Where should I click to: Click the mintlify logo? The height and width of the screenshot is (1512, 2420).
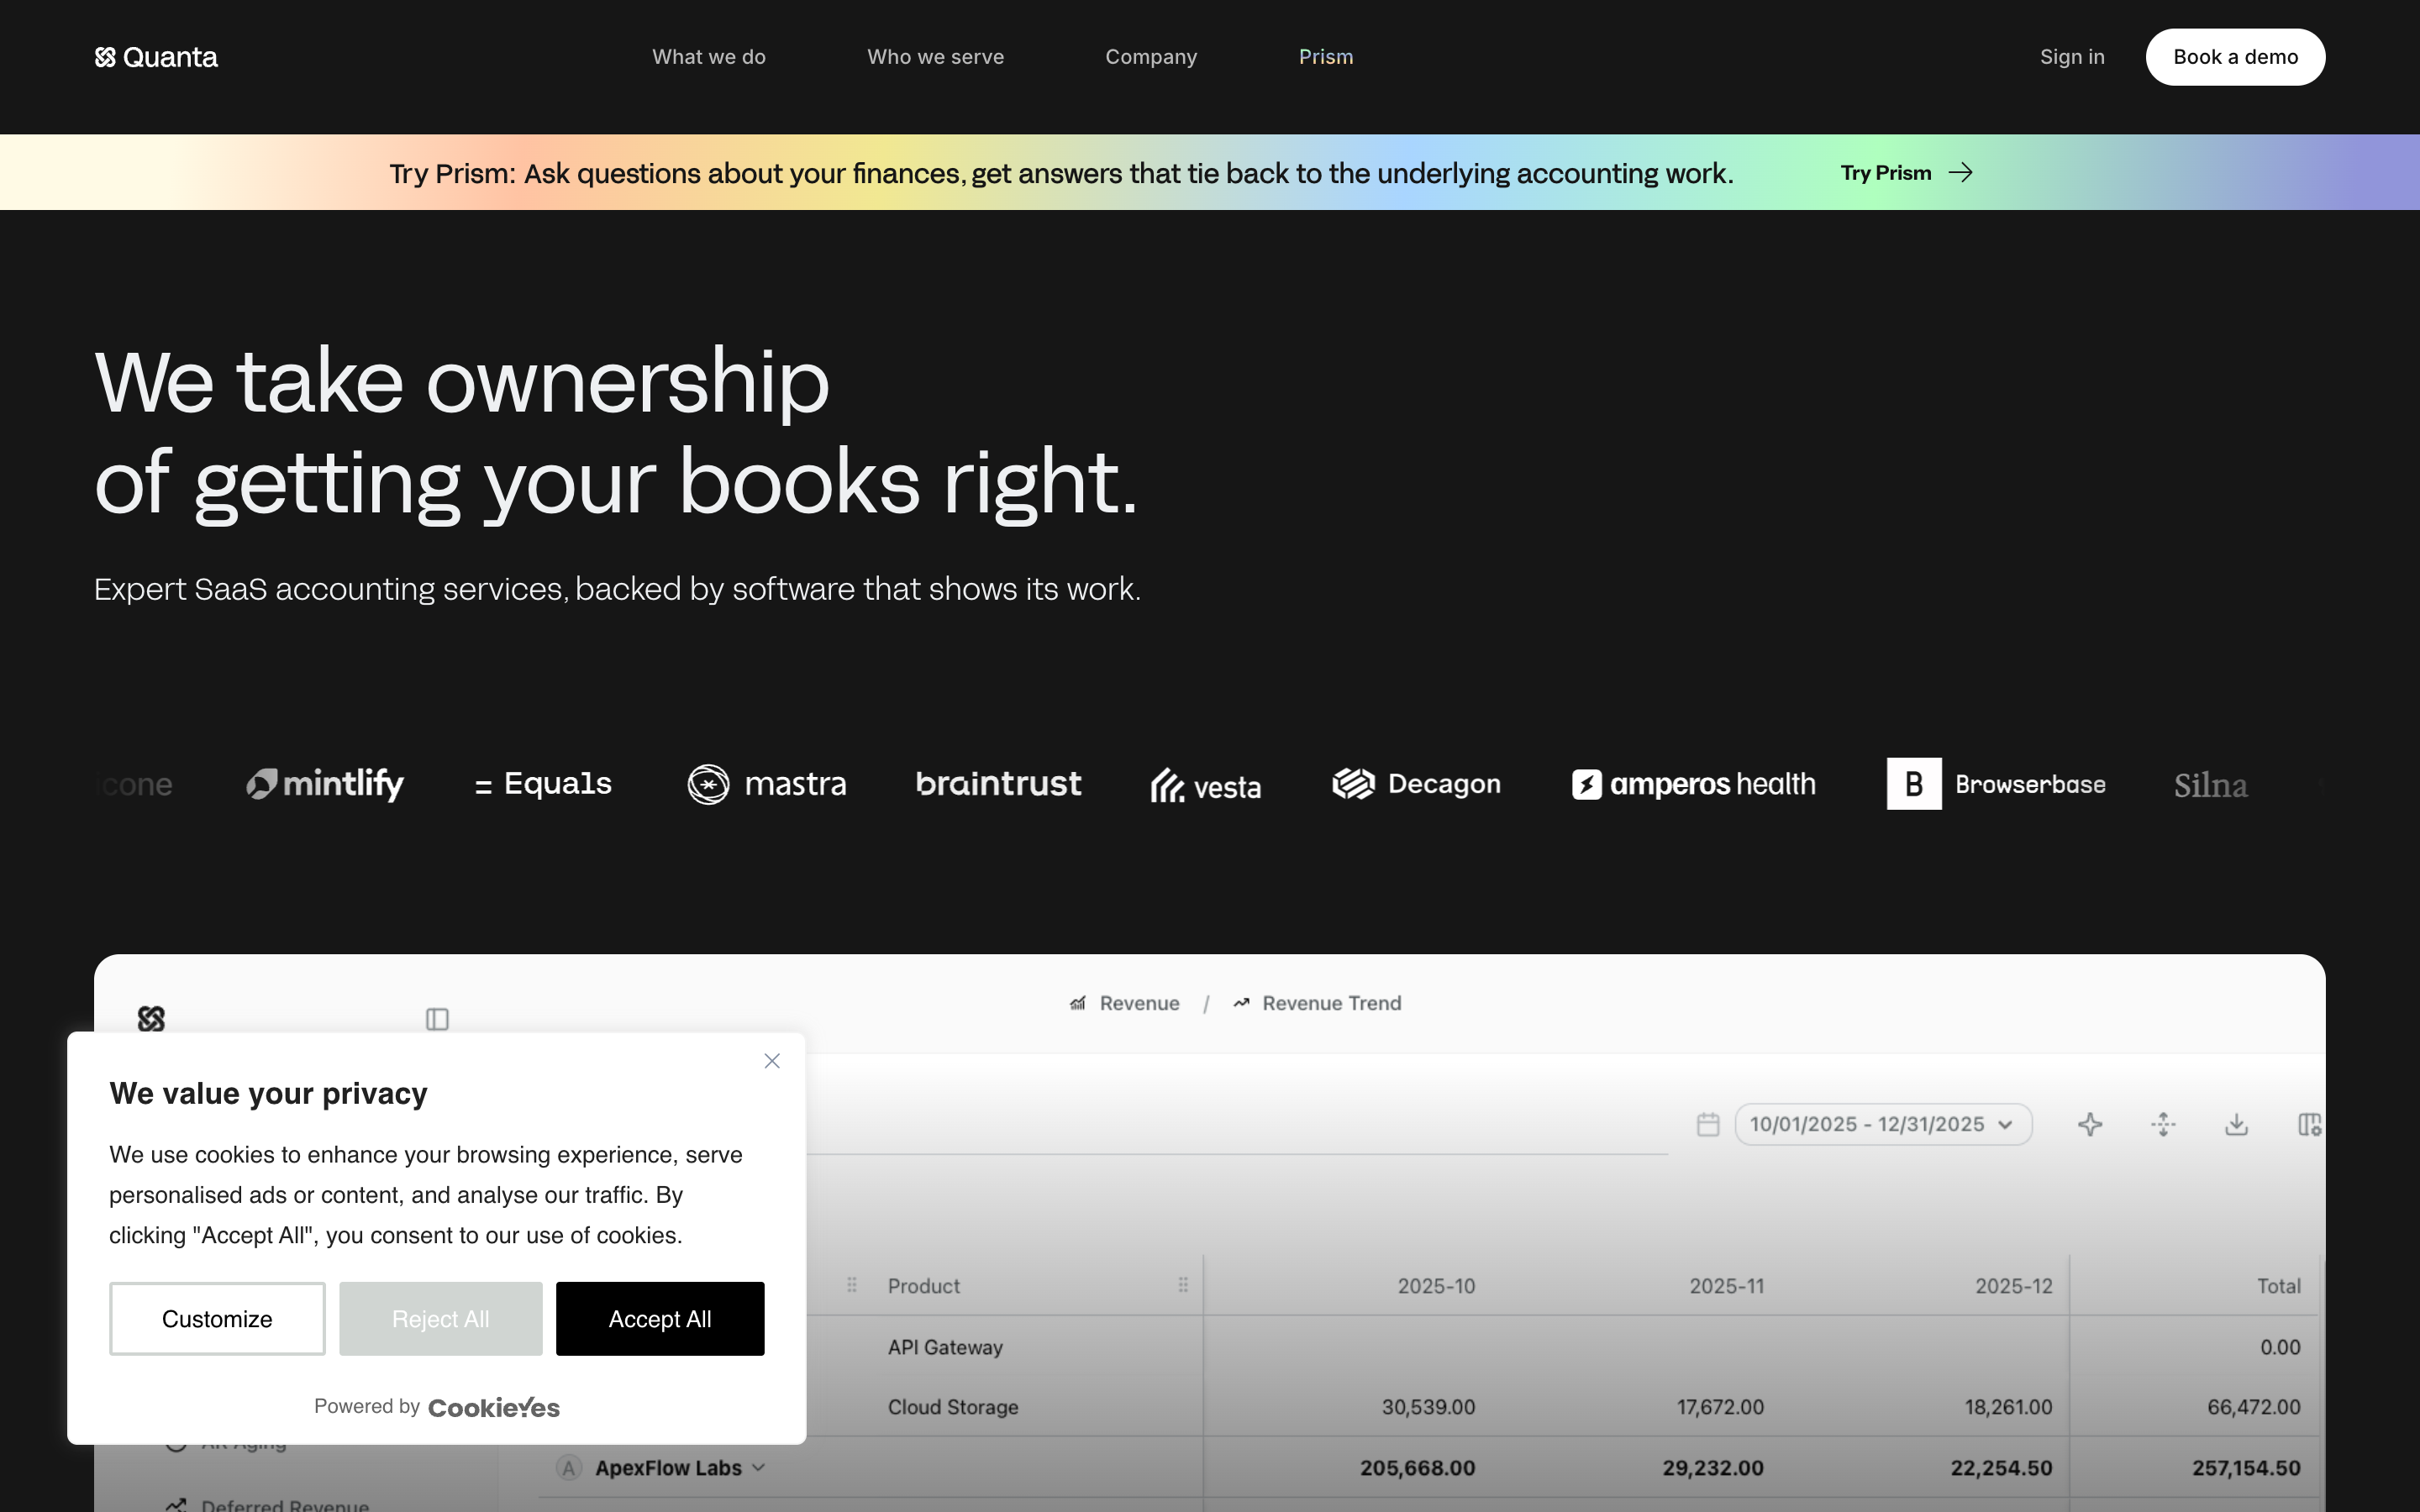click(x=325, y=784)
